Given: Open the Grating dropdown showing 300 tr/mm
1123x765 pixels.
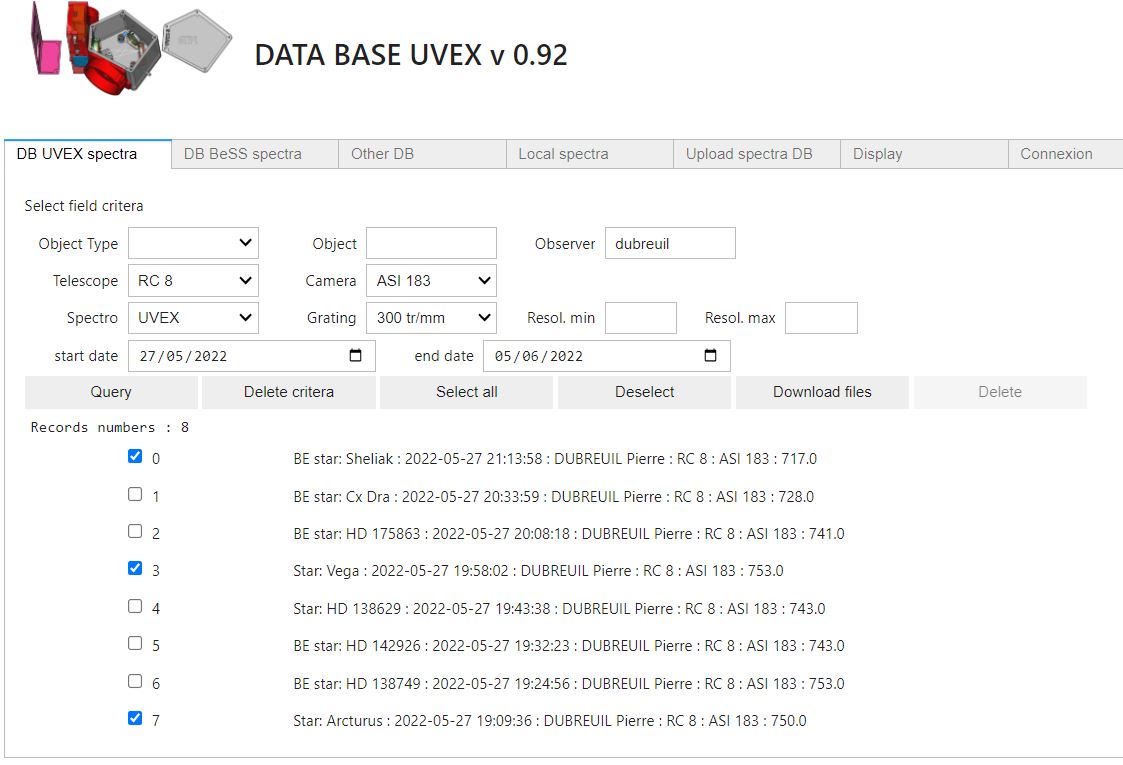Looking at the screenshot, I should pyautogui.click(x=431, y=318).
